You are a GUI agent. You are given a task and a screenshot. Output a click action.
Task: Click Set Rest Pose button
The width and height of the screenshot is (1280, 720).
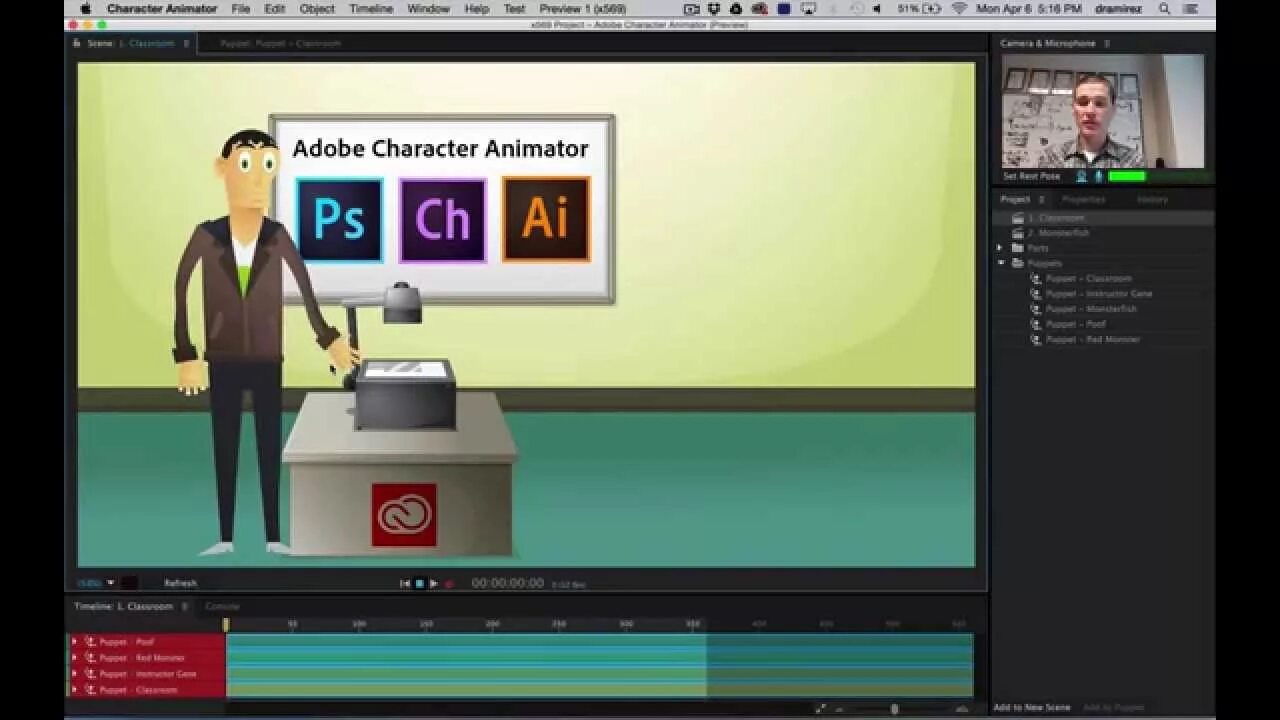click(x=1031, y=176)
